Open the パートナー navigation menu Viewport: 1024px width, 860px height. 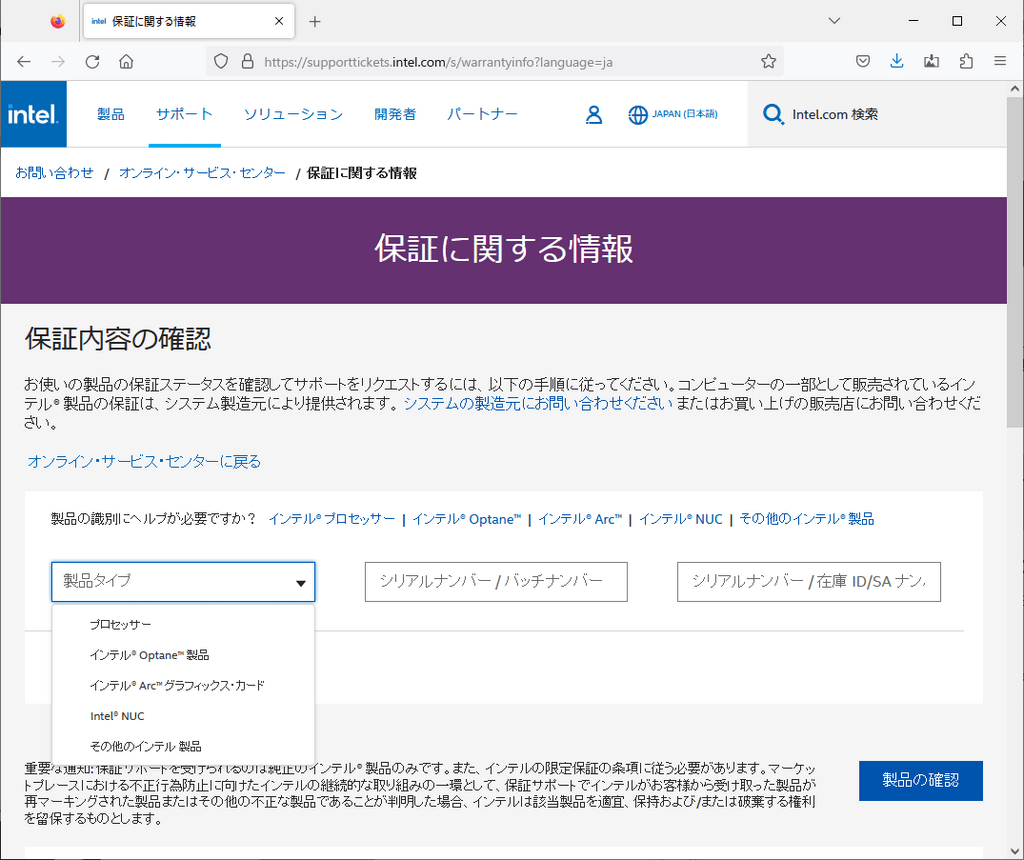point(482,114)
